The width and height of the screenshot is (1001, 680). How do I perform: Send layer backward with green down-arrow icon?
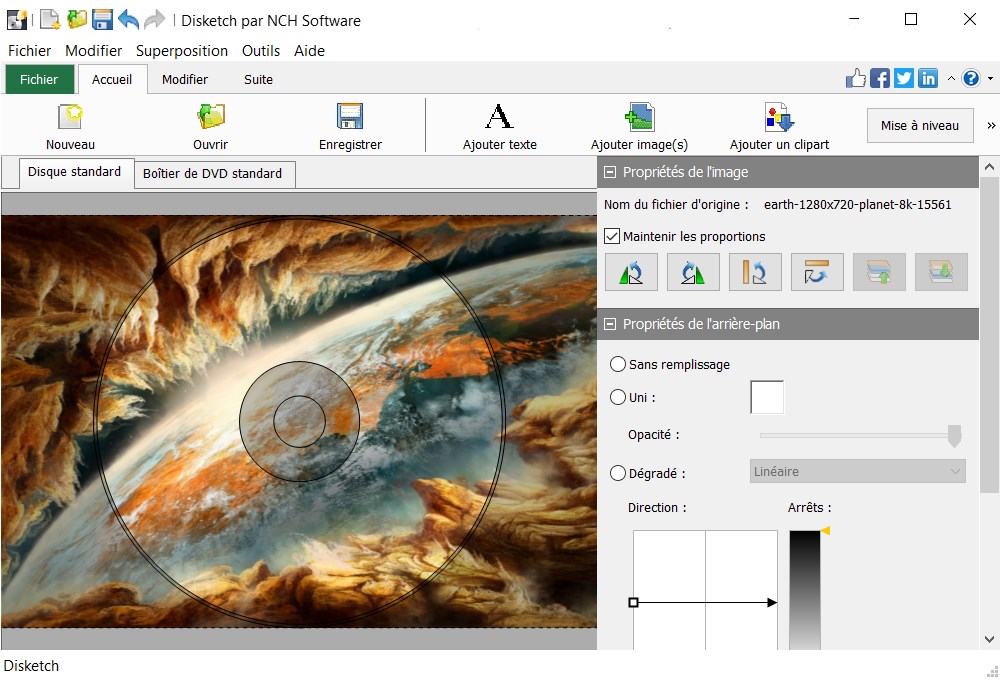(941, 272)
